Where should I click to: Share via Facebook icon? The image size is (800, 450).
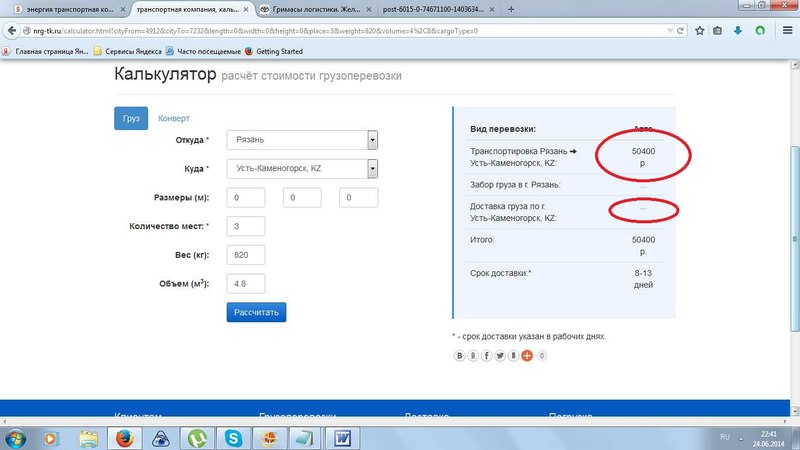pyautogui.click(x=486, y=356)
